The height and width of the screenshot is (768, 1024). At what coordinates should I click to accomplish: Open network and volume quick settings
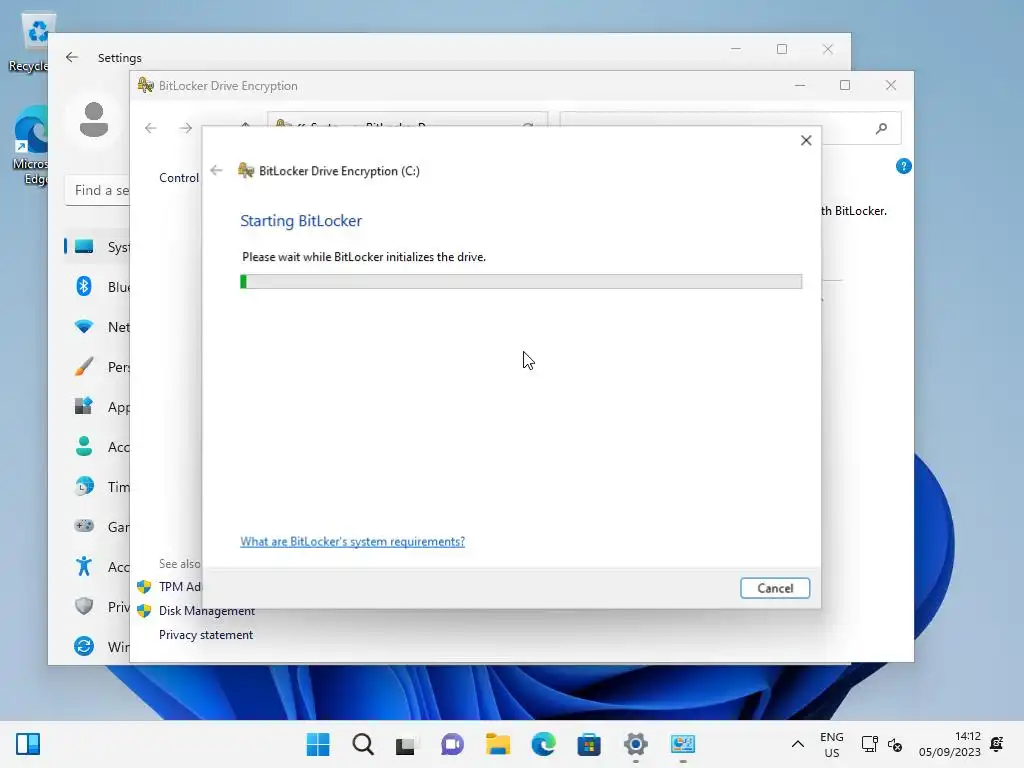[882, 744]
